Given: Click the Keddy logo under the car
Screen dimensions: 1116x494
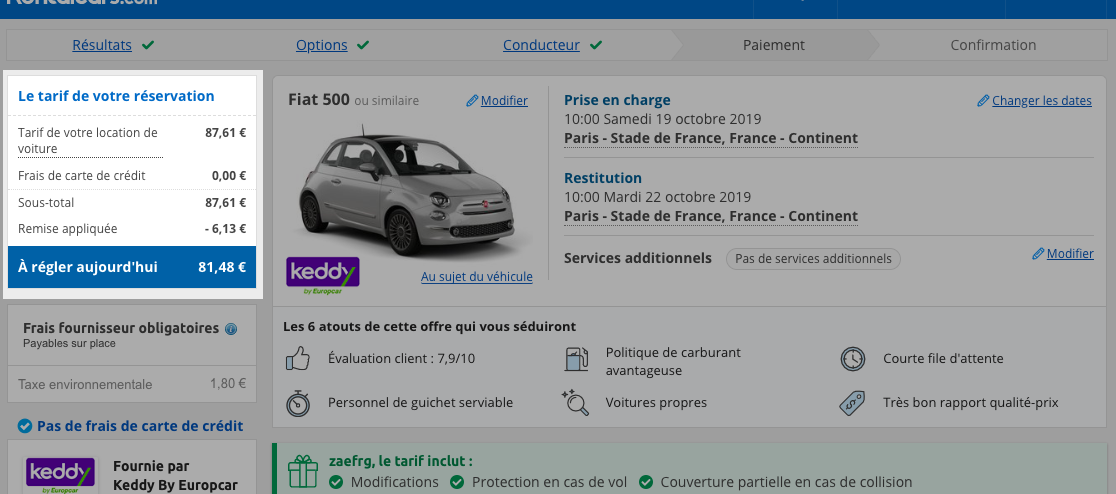Looking at the screenshot, I should pos(322,275).
